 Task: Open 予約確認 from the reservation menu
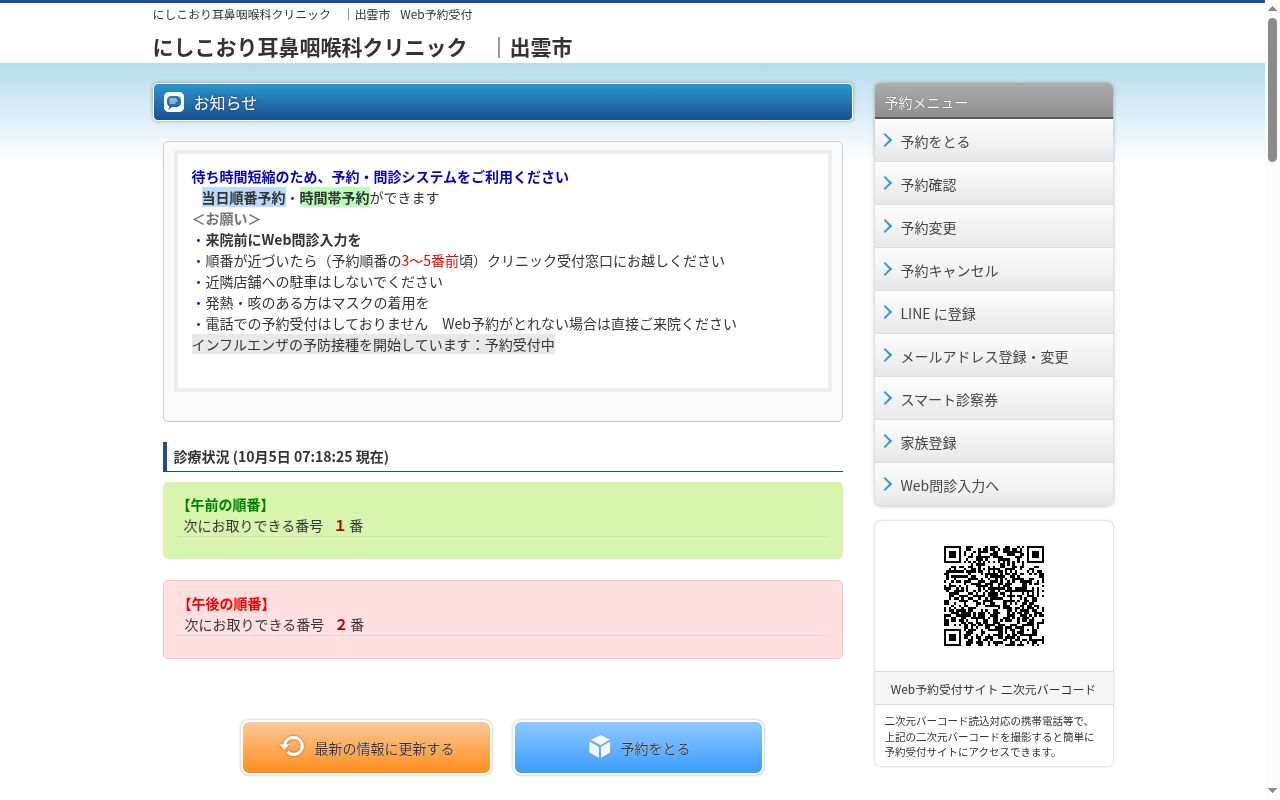tap(994, 184)
